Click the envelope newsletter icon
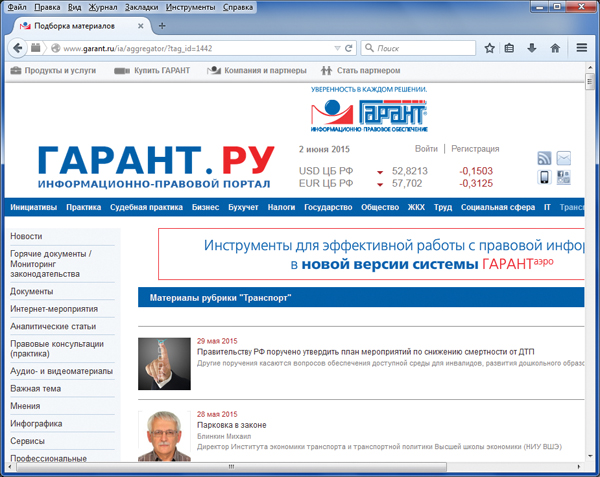The image size is (600, 477). (x=564, y=158)
